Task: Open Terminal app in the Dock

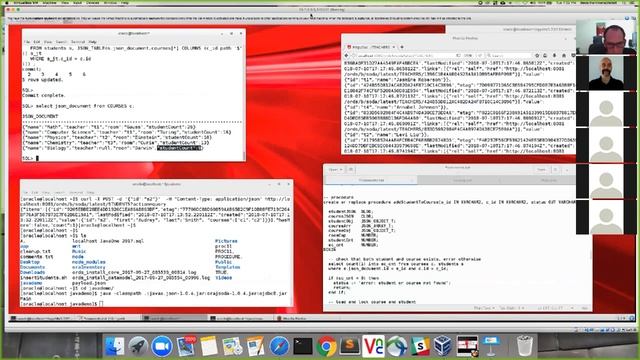Action: point(303,346)
